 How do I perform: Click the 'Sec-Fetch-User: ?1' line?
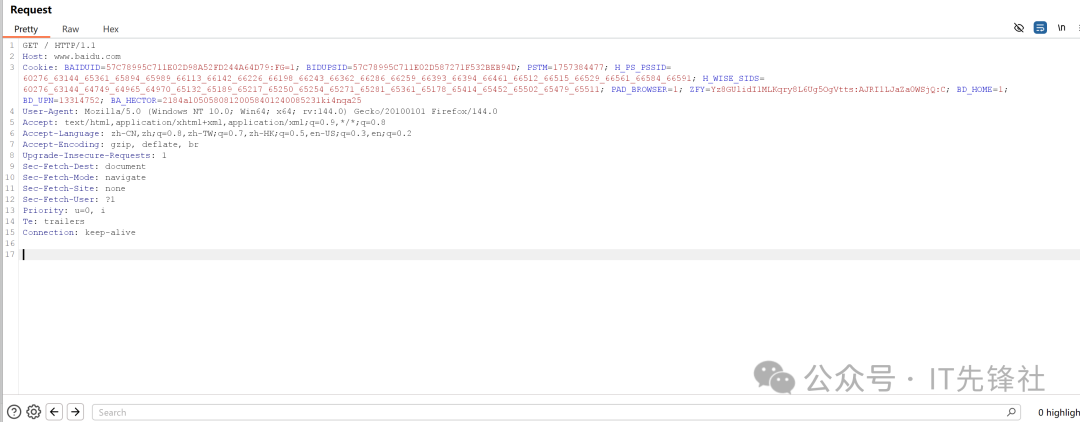[x=69, y=200]
